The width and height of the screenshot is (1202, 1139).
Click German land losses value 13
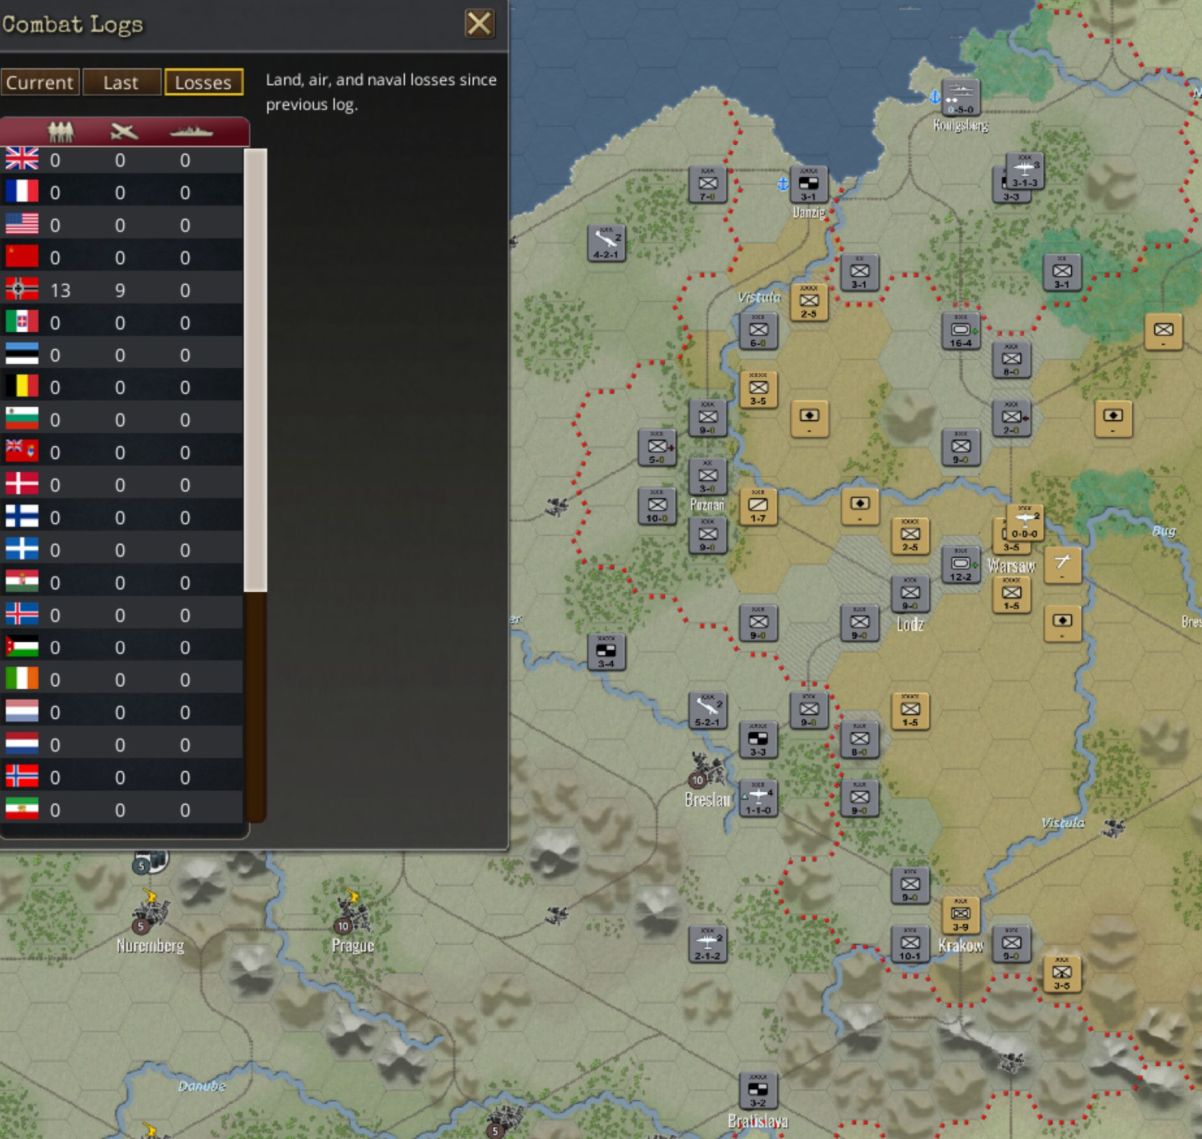(x=60, y=290)
